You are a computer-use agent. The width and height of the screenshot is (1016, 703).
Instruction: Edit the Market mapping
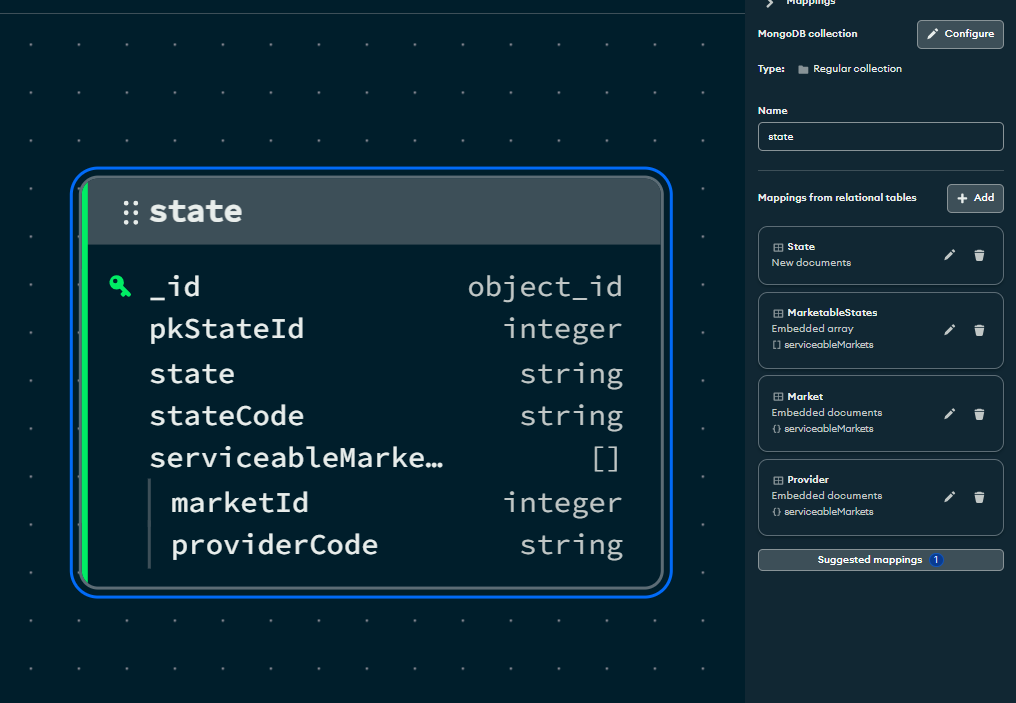[x=949, y=413]
